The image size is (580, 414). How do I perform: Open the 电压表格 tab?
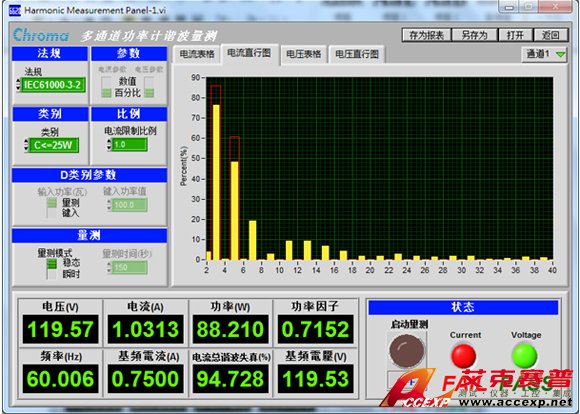[303, 54]
